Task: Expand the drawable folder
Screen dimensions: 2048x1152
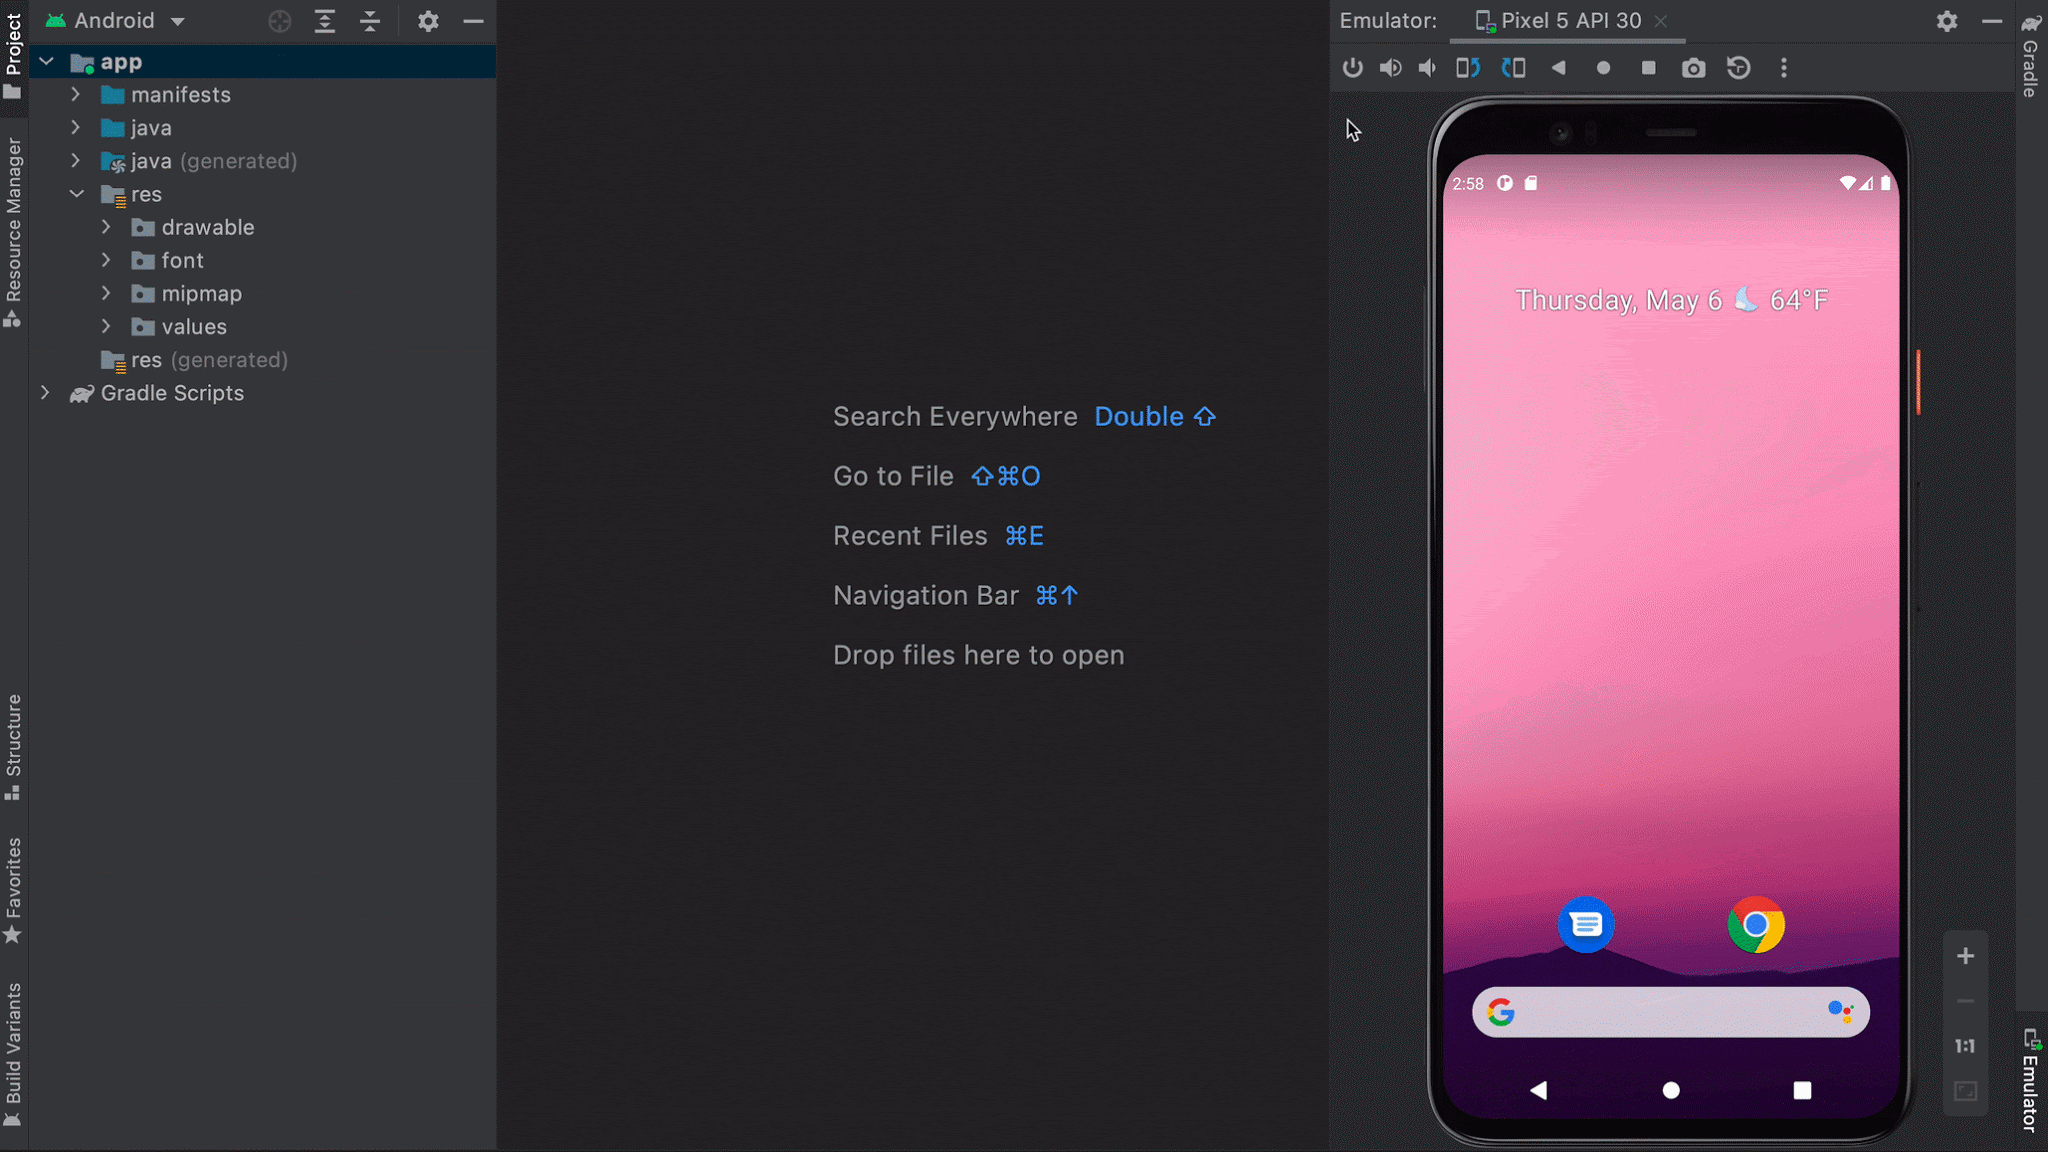Action: tap(106, 227)
